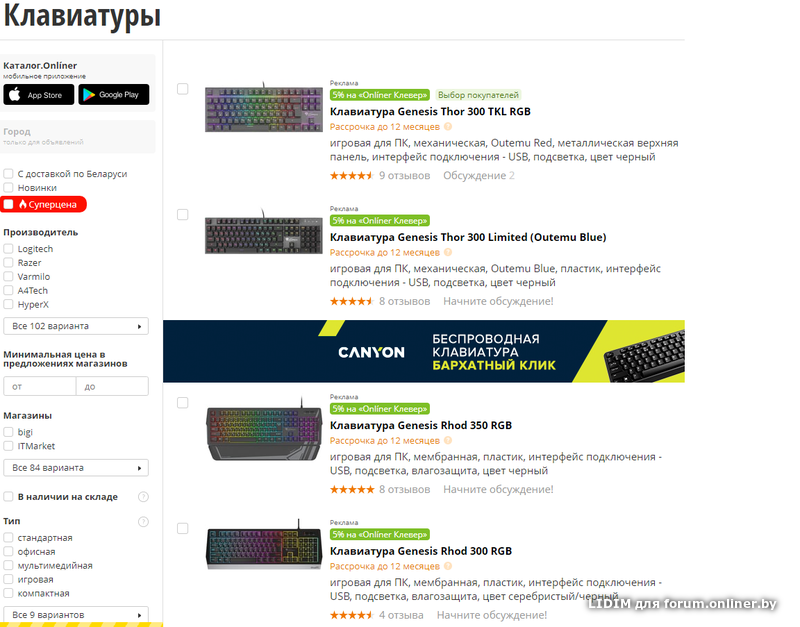Check the HyperX manufacturer filter

[8, 304]
